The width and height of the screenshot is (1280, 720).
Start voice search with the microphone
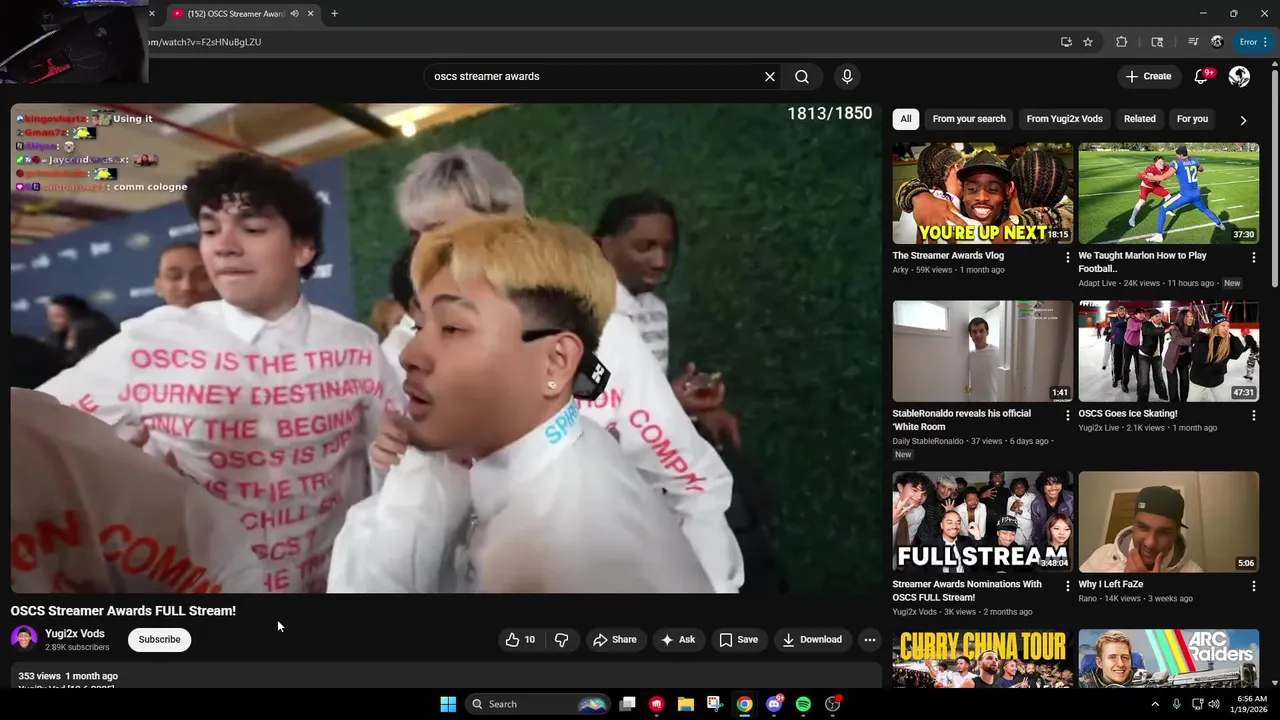(847, 76)
